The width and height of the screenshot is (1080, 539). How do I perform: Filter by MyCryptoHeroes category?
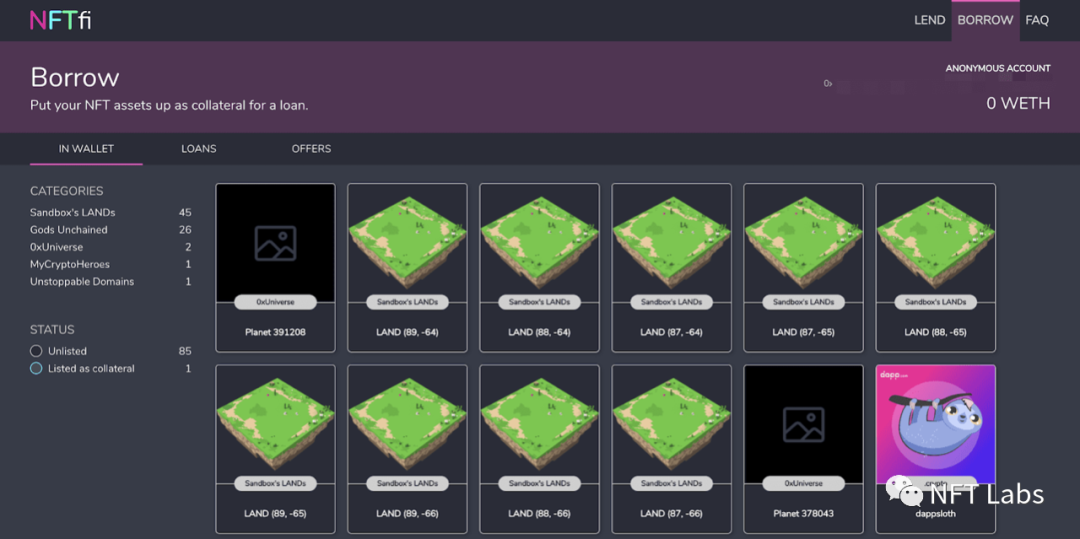[111, 264]
